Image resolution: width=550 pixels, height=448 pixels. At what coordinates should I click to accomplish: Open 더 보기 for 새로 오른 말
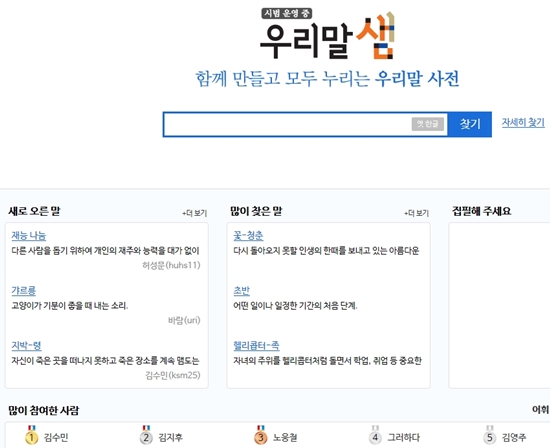point(195,213)
